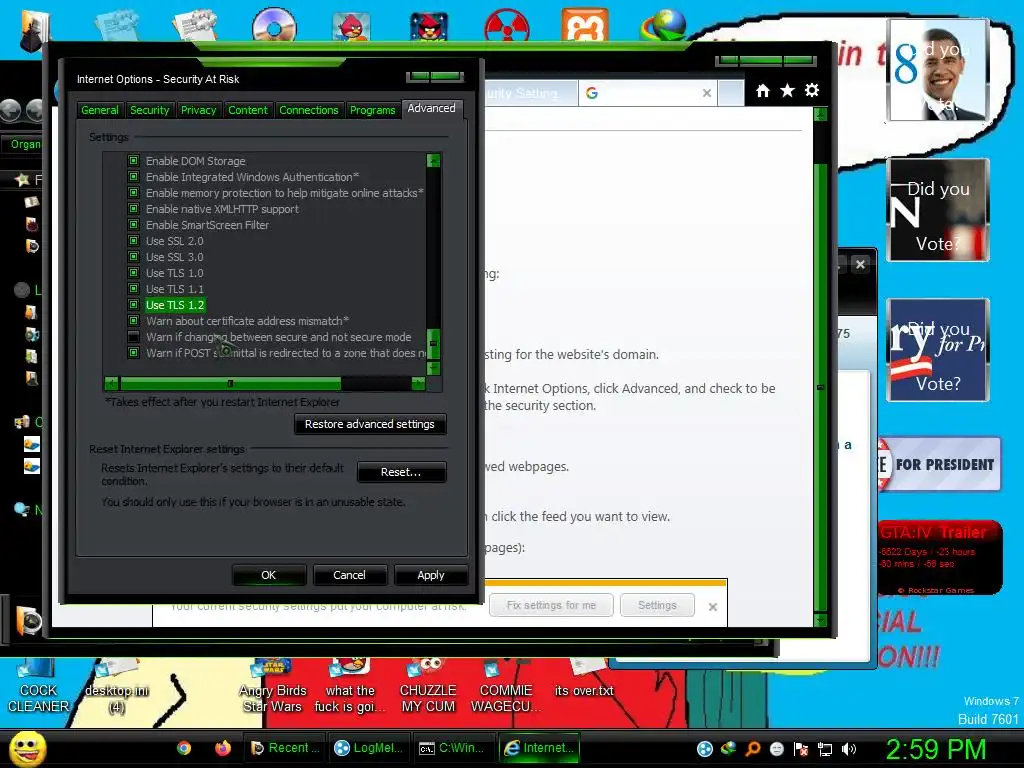This screenshot has height=768, width=1024.
Task: Open the Recent taskbar item
Action: point(285,748)
